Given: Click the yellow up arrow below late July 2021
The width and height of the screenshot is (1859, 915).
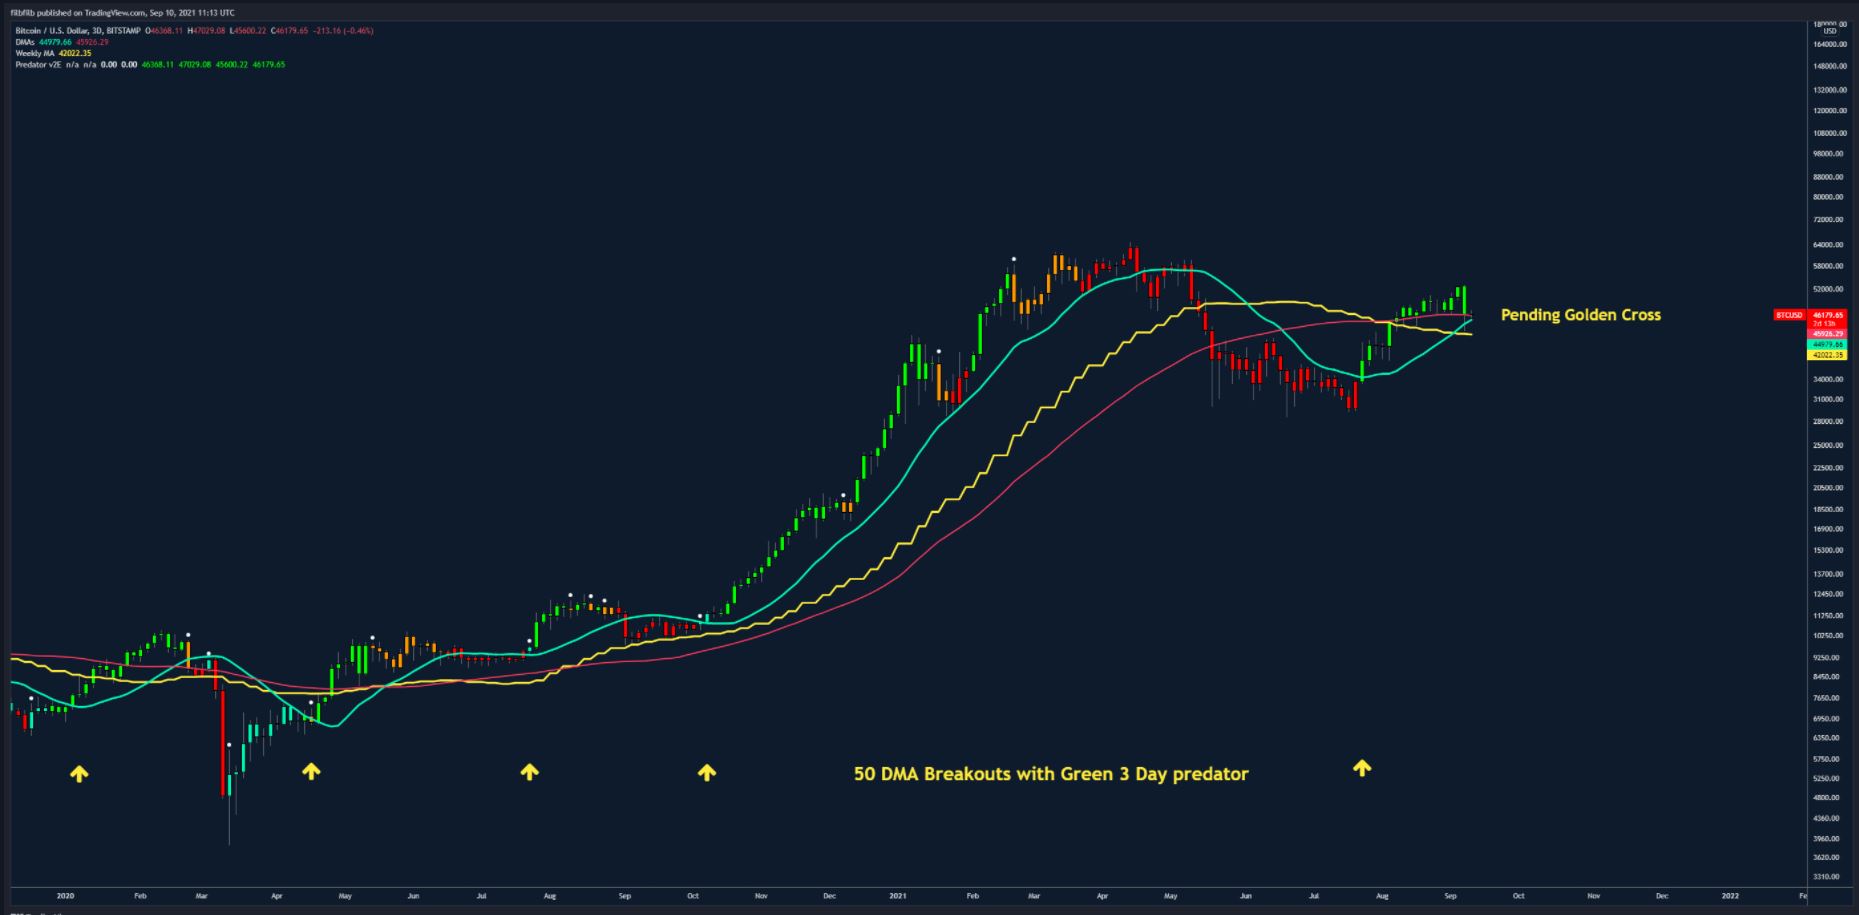Looking at the screenshot, I should pos(1361,768).
